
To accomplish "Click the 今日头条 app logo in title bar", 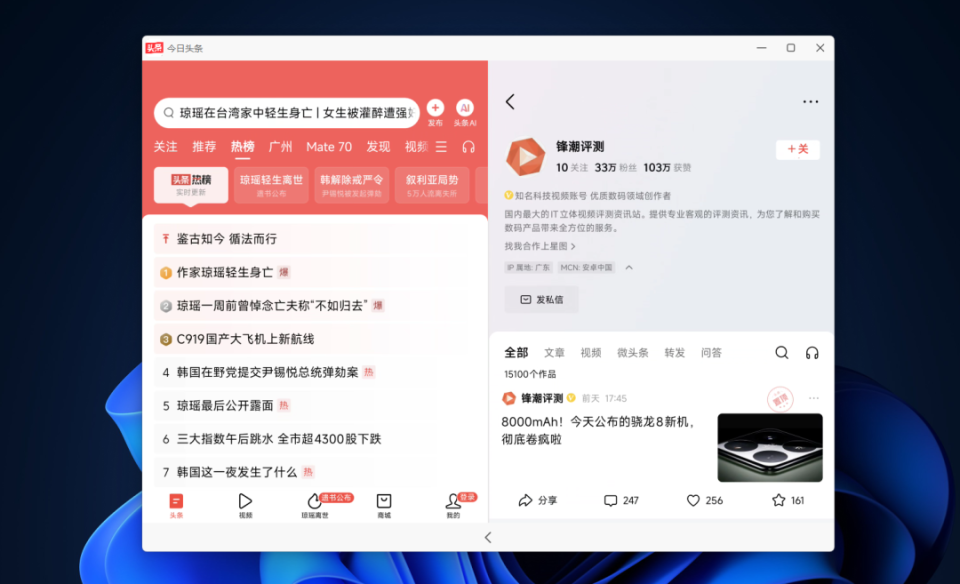I will (x=154, y=48).
